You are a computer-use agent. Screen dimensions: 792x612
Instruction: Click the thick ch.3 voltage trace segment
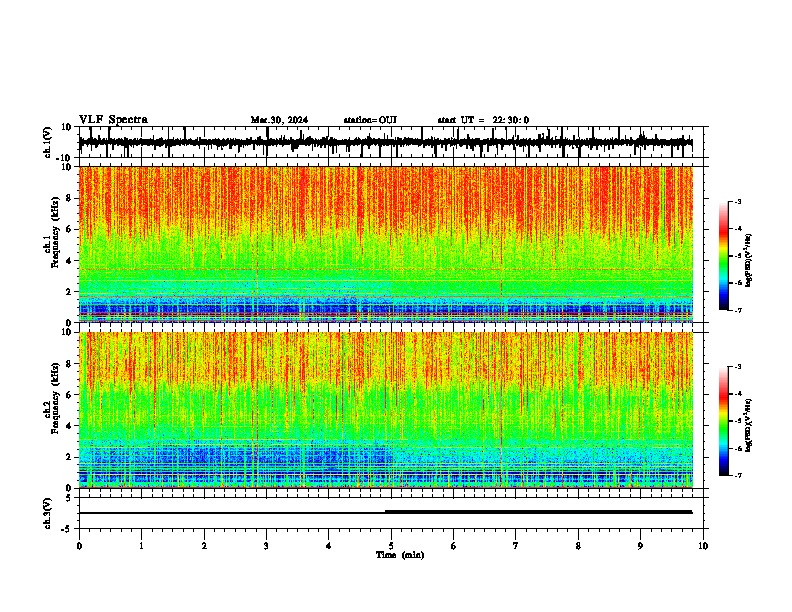pyautogui.click(x=538, y=512)
